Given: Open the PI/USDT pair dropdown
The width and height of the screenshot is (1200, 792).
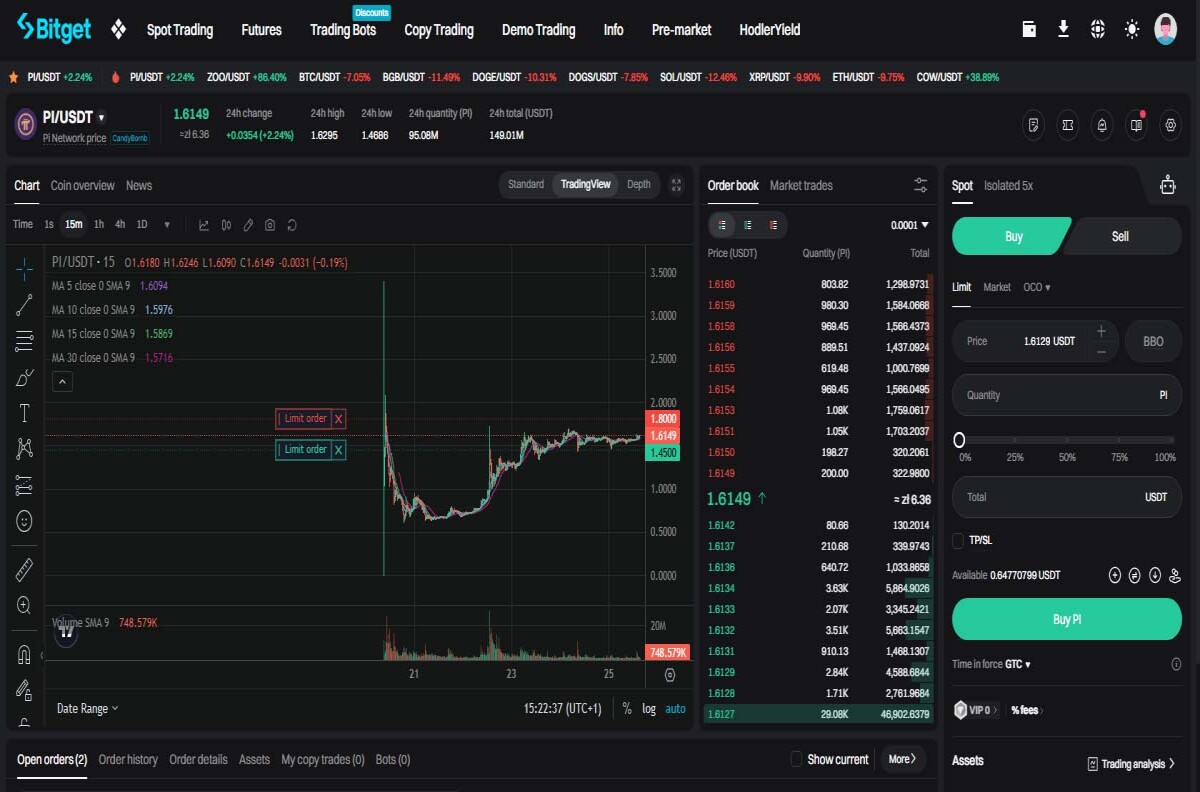Looking at the screenshot, I should [101, 118].
